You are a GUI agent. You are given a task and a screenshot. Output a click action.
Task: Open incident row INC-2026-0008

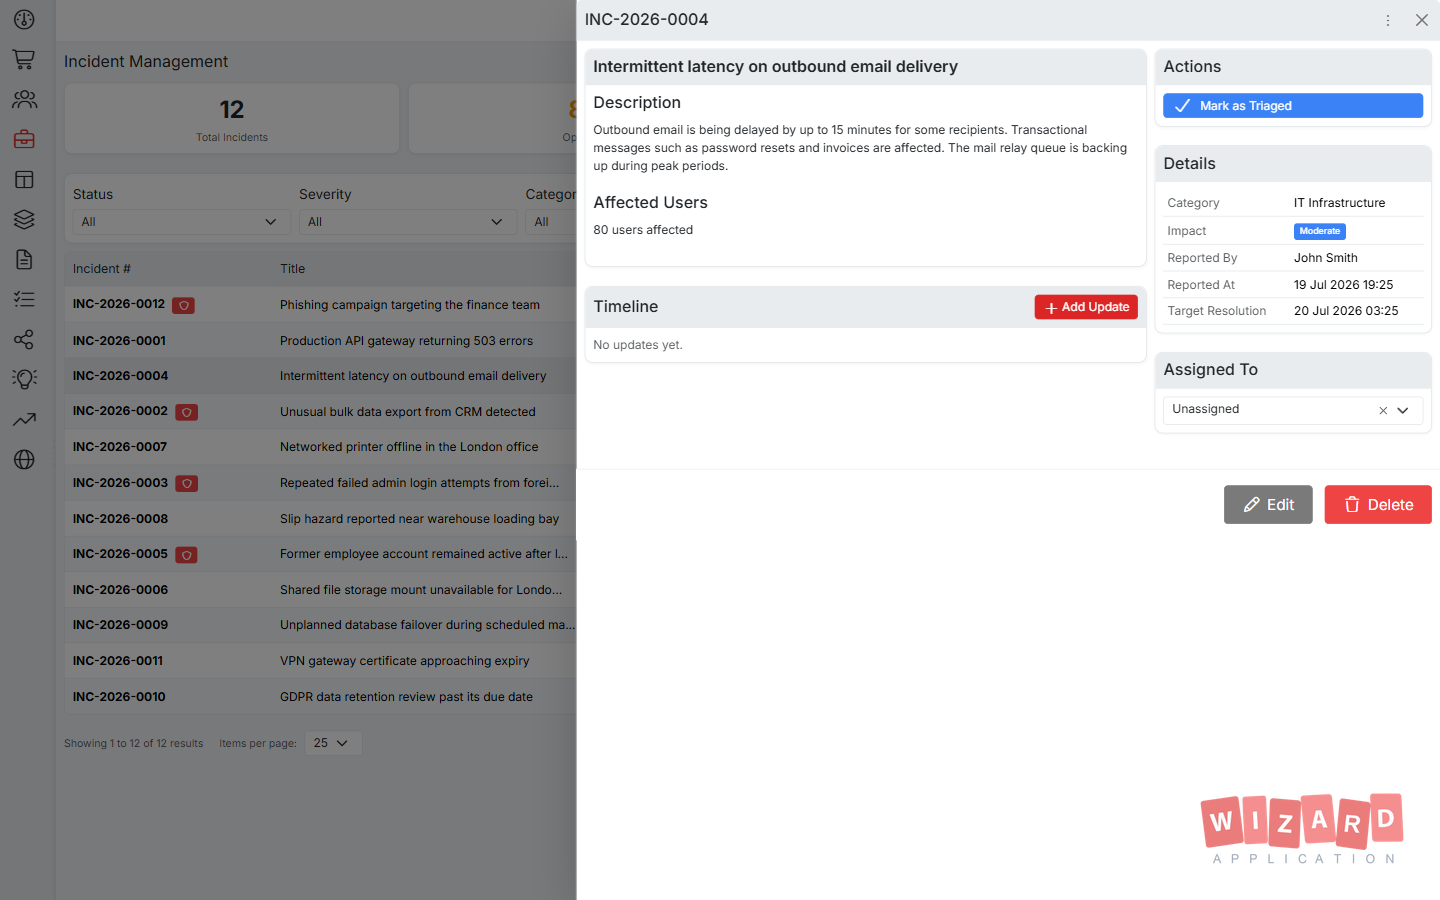321,519
